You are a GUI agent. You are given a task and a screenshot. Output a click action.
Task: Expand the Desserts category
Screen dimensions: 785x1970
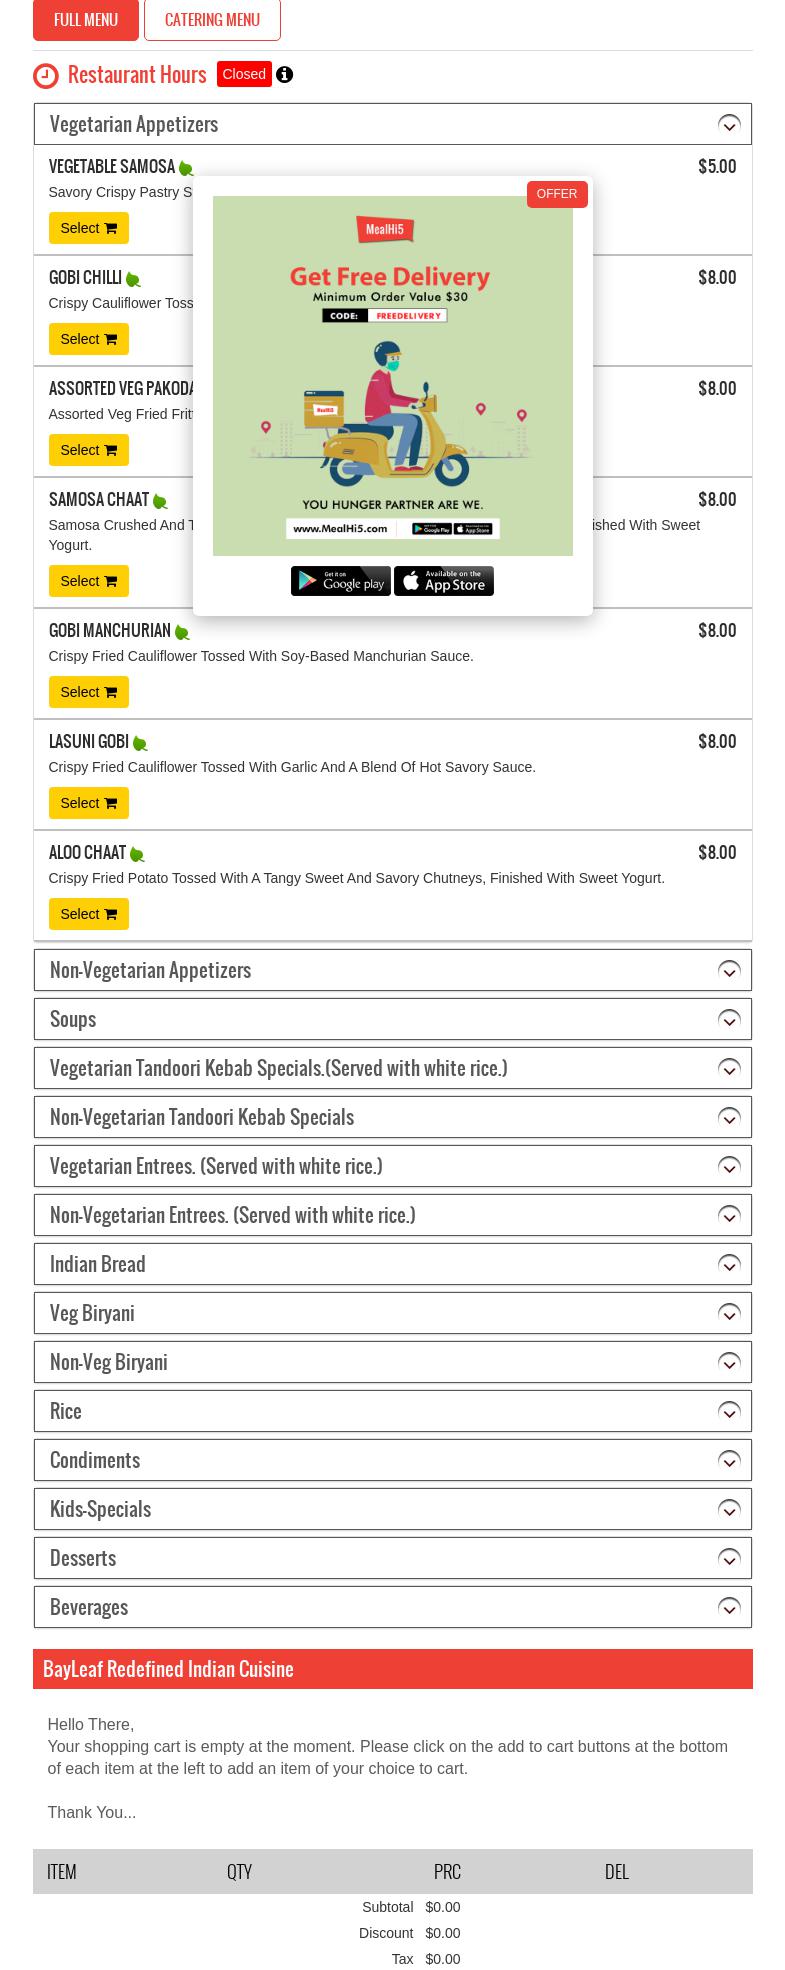click(729, 1559)
